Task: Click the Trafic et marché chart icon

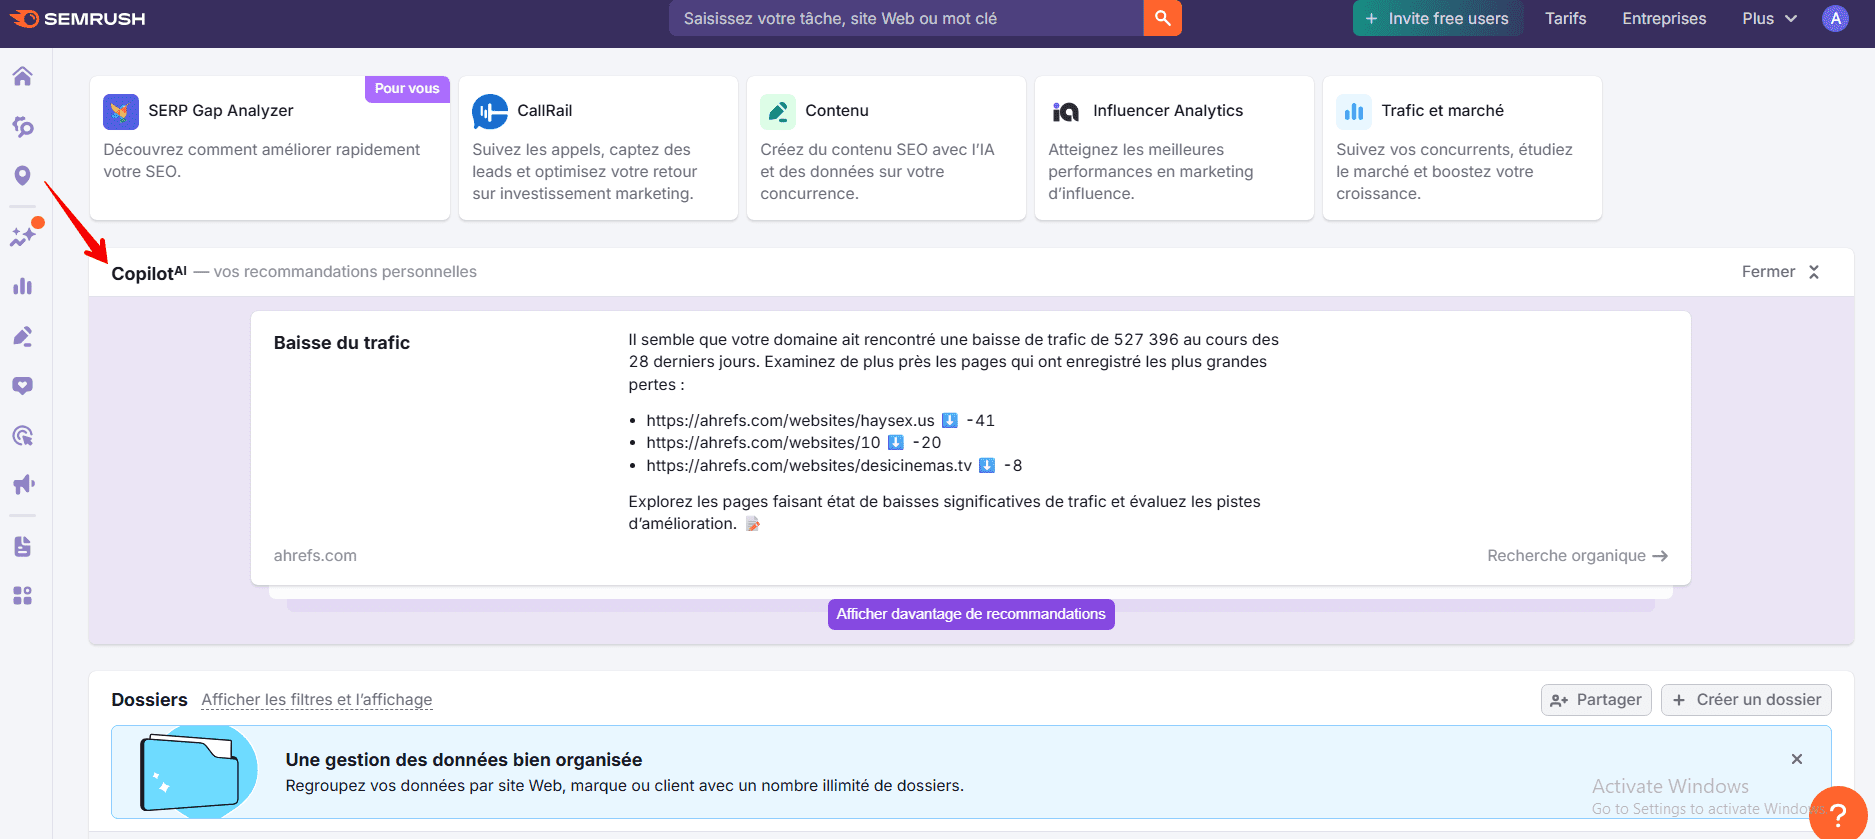Action: click(x=1354, y=111)
